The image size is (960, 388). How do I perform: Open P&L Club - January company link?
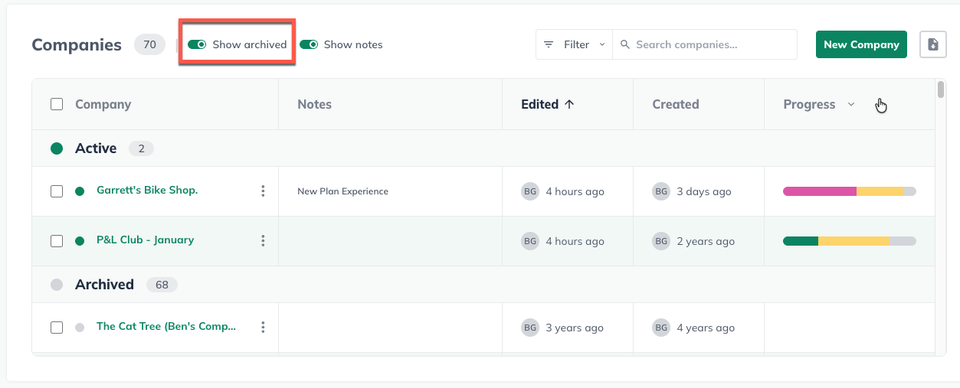(145, 240)
